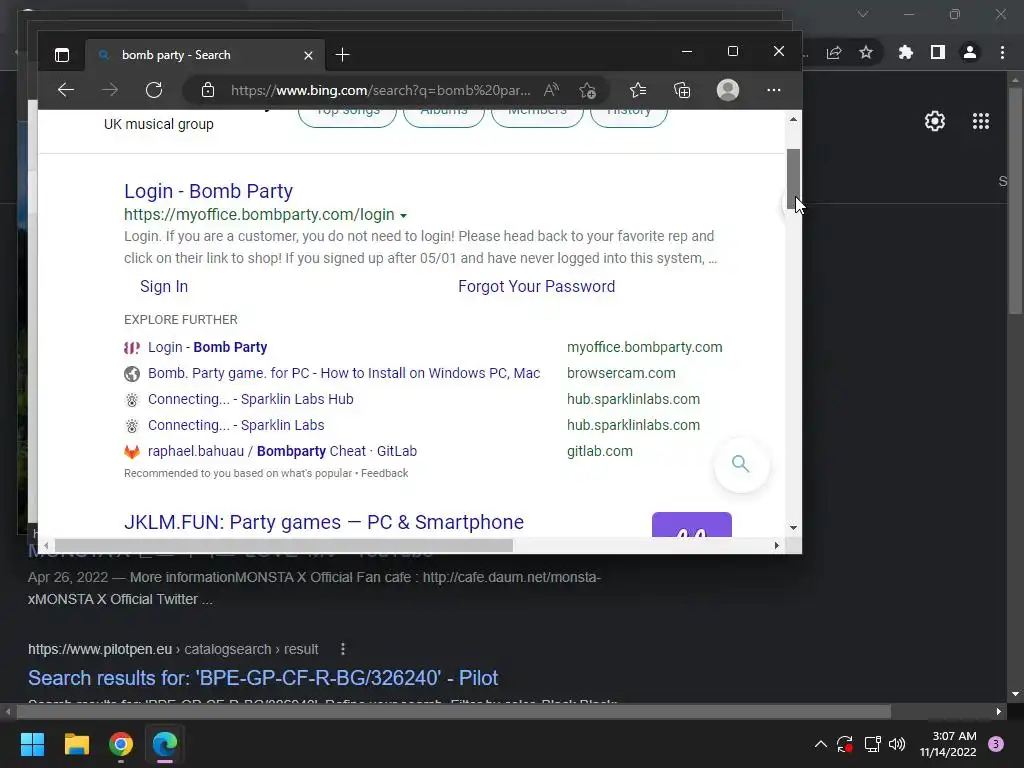Click the Bing address bar URL
The height and width of the screenshot is (768, 1024).
(x=381, y=90)
